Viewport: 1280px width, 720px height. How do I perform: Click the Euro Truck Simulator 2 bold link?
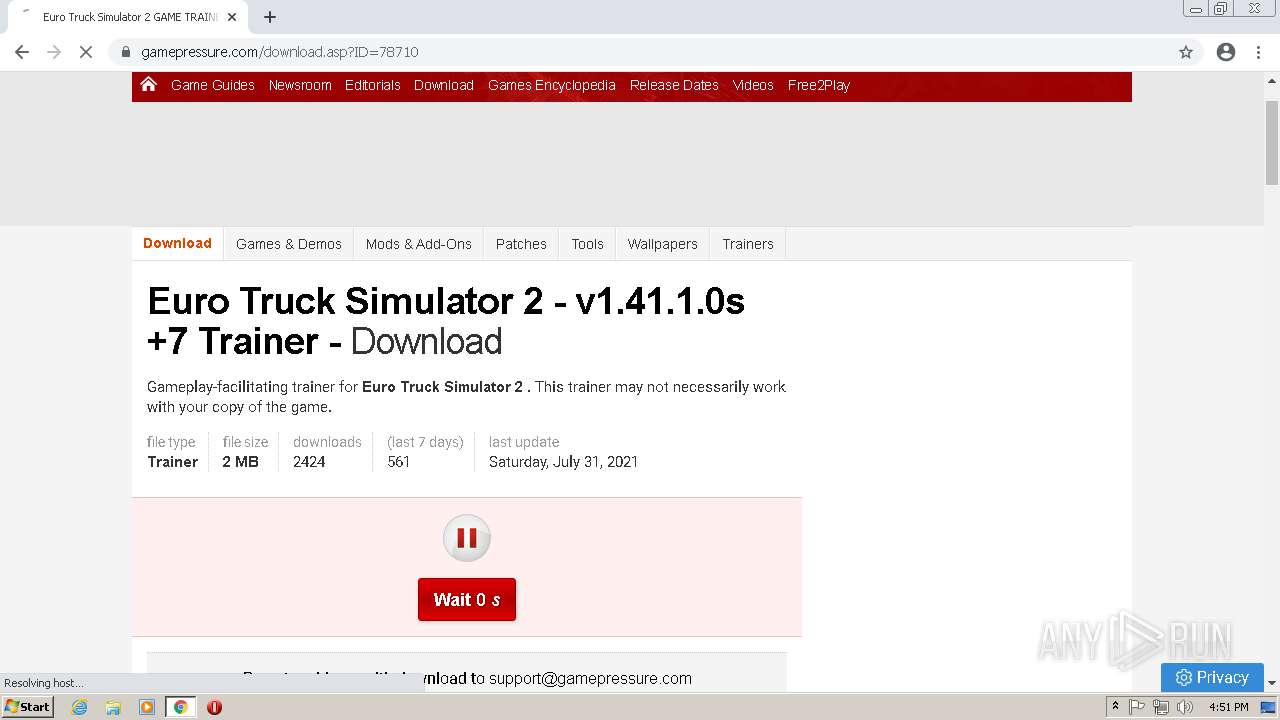tap(442, 387)
